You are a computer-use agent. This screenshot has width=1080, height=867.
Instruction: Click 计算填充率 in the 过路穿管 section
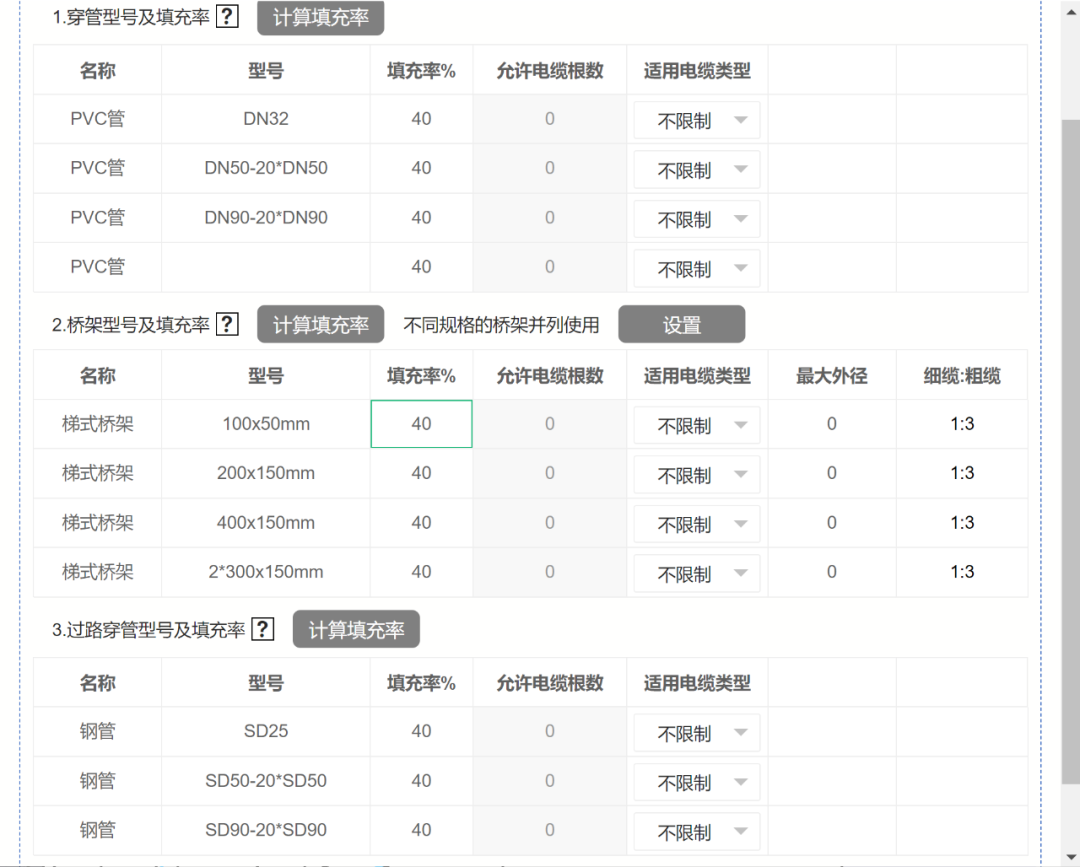click(x=356, y=629)
